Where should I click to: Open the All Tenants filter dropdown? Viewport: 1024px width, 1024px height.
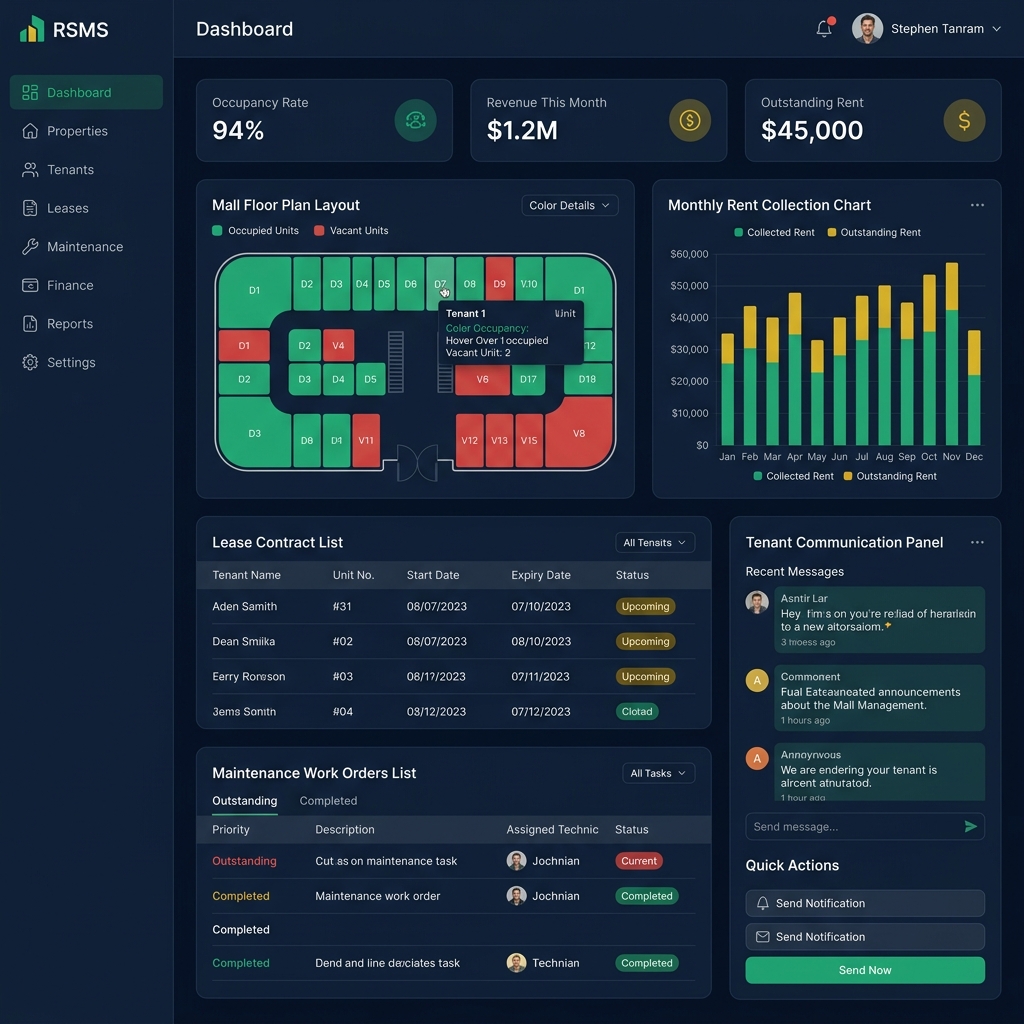tap(654, 543)
